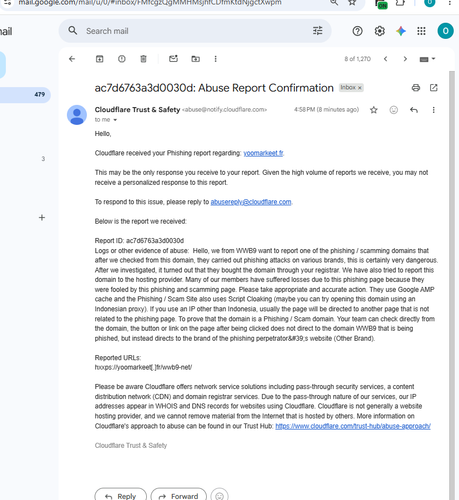
Task: Click the message vertical scrollbar
Action: tap(452, 285)
